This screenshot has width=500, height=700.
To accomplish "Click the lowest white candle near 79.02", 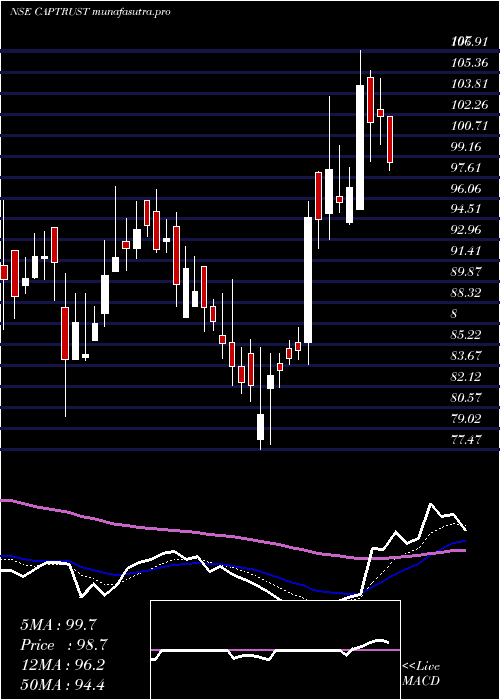I will pos(260,427).
